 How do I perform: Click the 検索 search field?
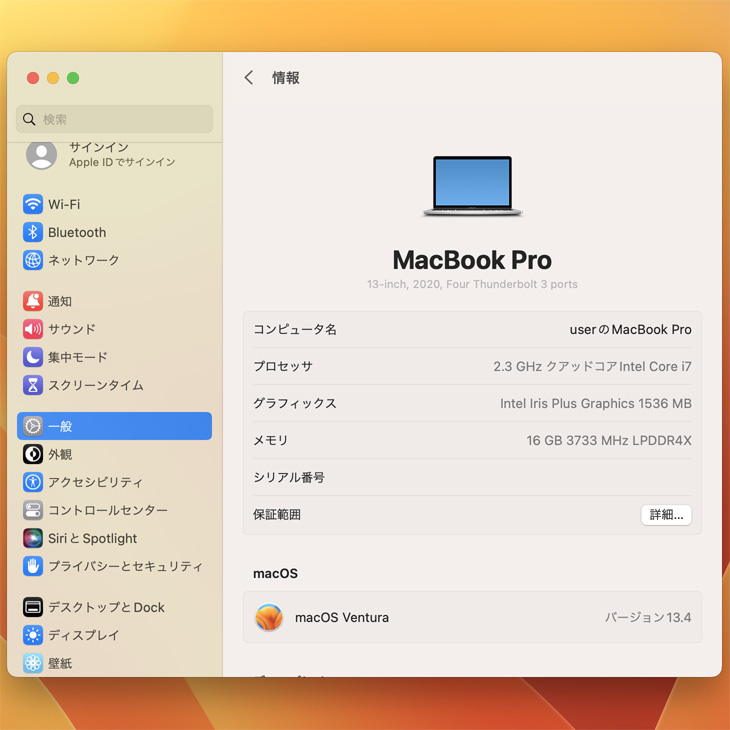(115, 119)
